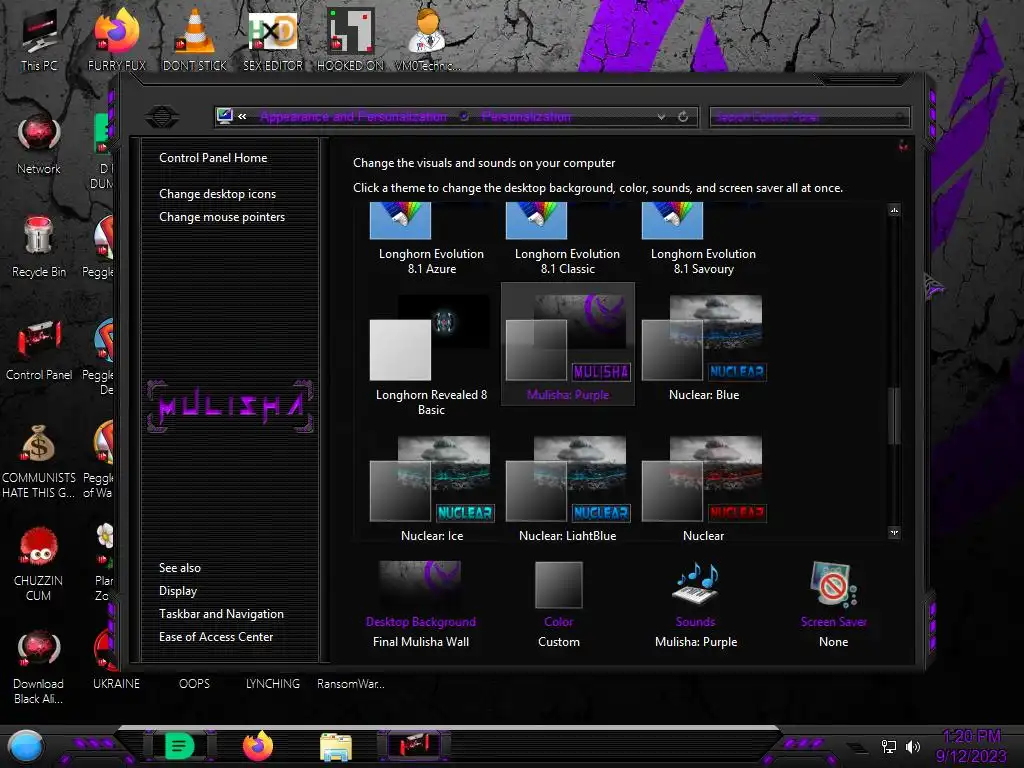Select Longhorn Evolution 8.1 Savoury theme
1024x768 pixels.
click(703, 239)
